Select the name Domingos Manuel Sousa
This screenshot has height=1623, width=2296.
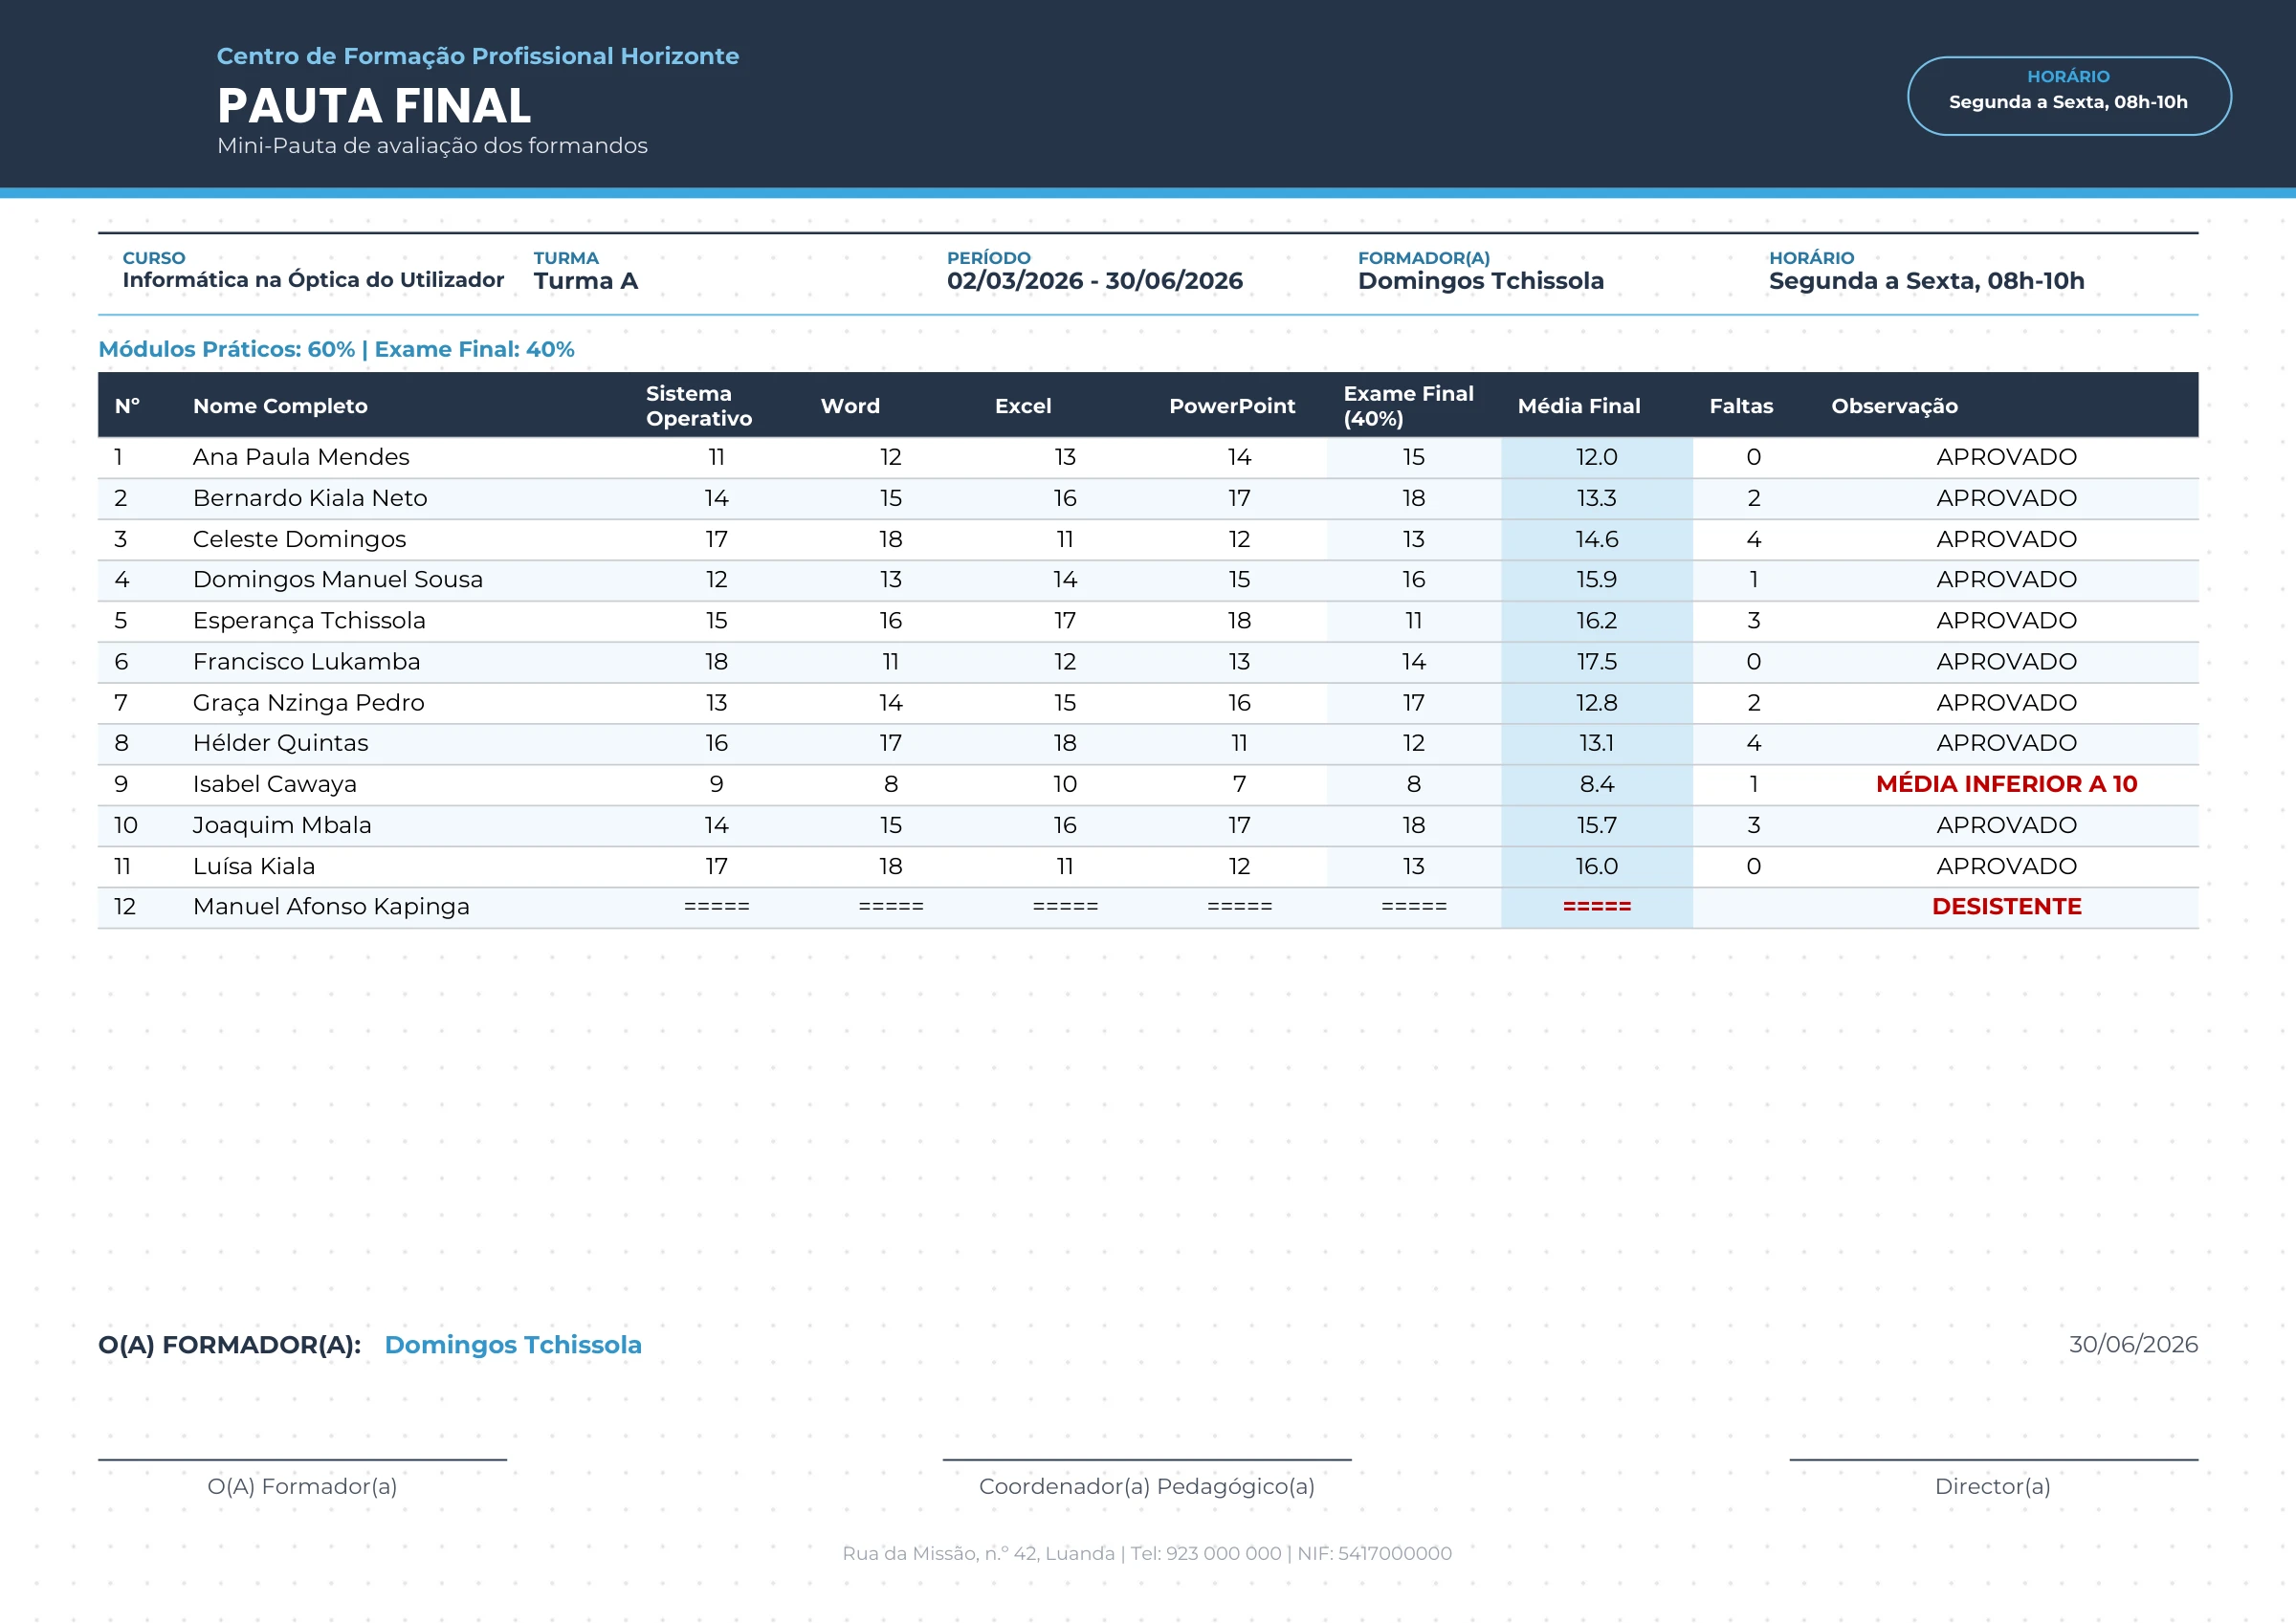point(338,580)
